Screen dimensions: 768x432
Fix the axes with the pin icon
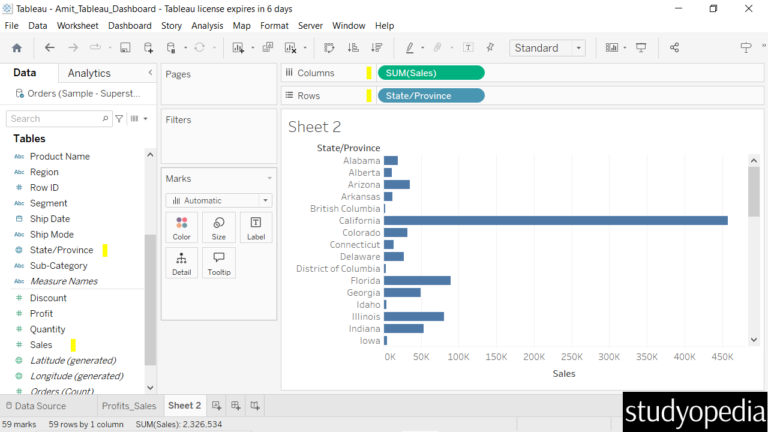[x=490, y=48]
